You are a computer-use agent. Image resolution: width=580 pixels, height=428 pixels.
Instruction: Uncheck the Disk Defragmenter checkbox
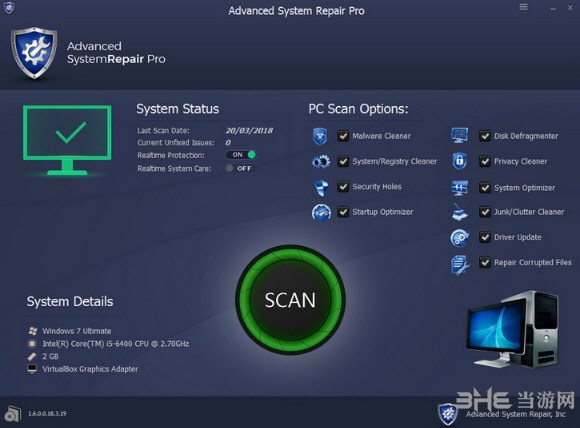pos(485,136)
